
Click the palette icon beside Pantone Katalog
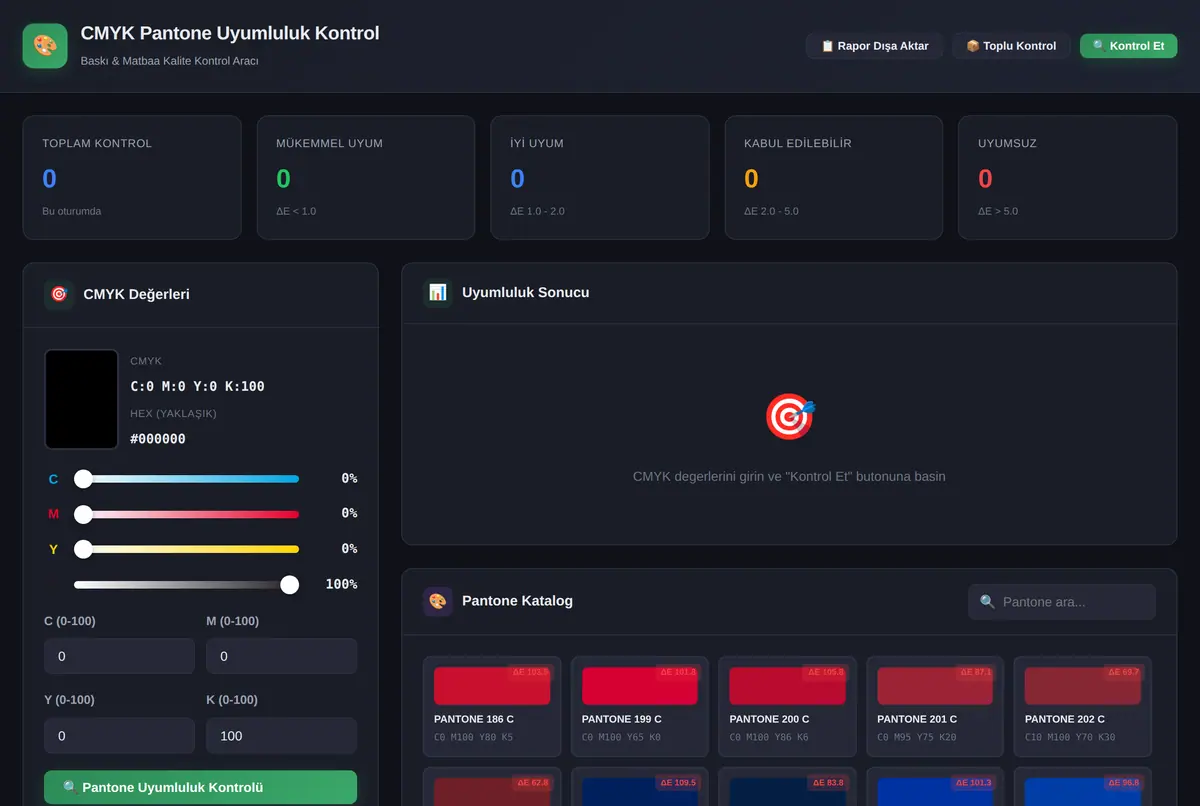tap(437, 601)
